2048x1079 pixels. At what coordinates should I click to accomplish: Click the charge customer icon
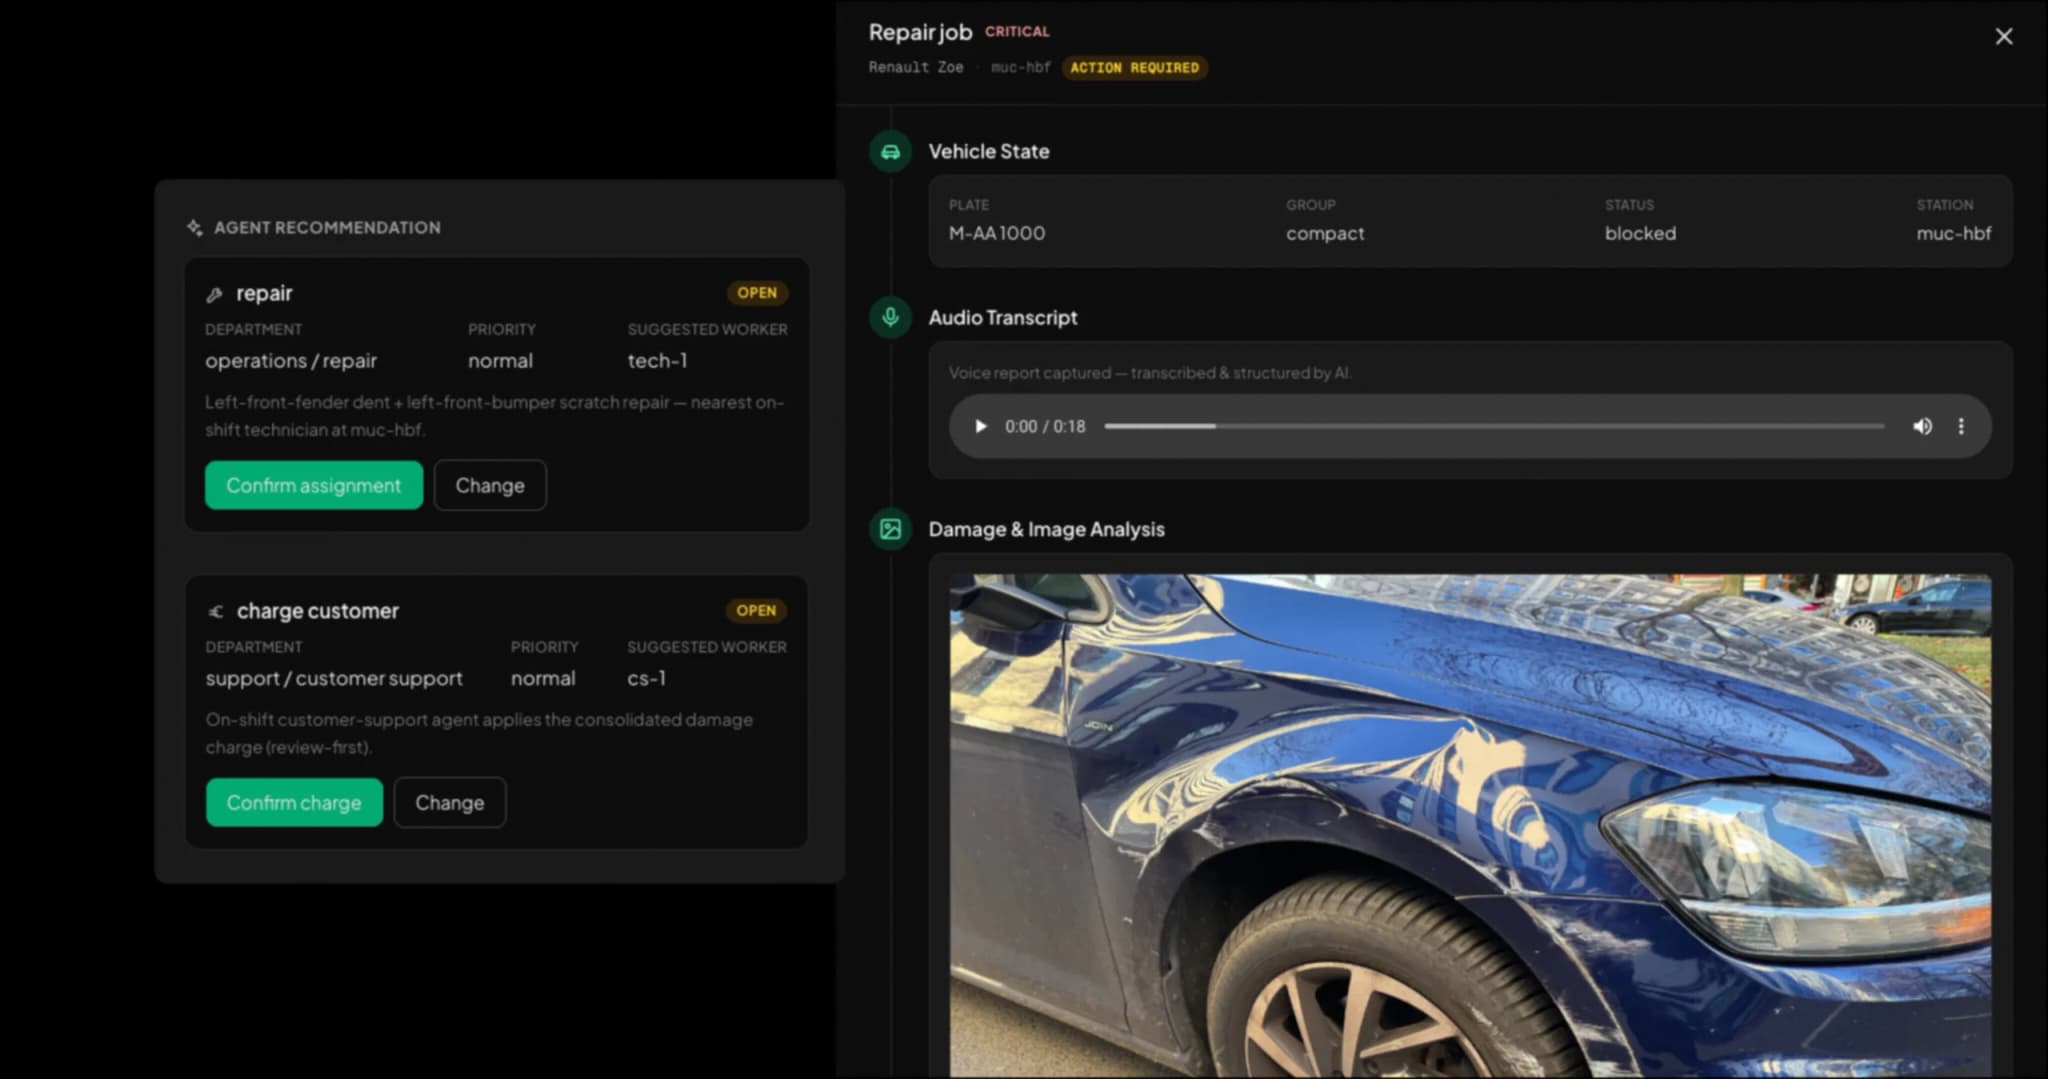pyautogui.click(x=215, y=611)
